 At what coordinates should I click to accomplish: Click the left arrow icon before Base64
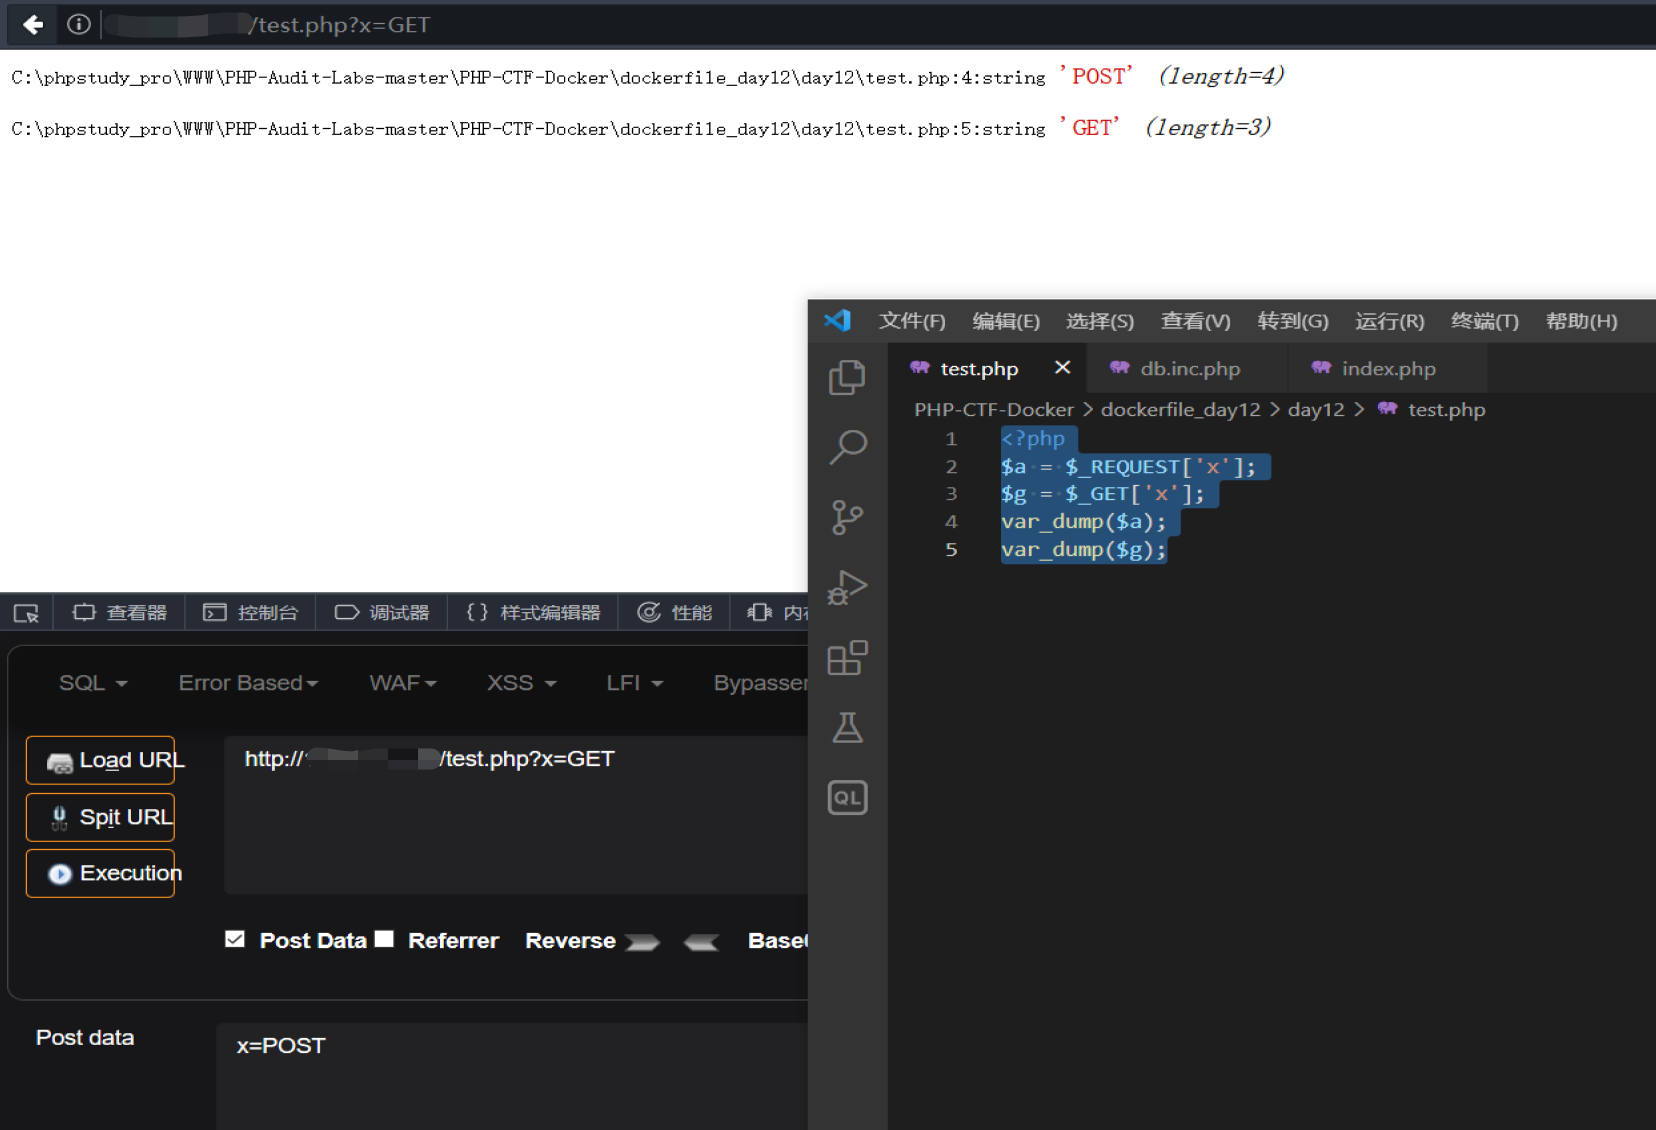pos(701,942)
